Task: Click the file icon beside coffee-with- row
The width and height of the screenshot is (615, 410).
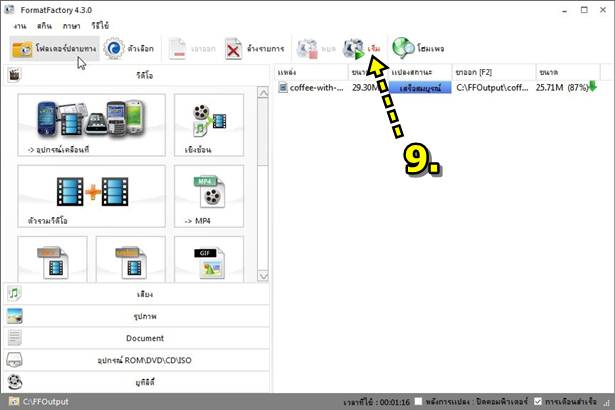Action: [282, 87]
